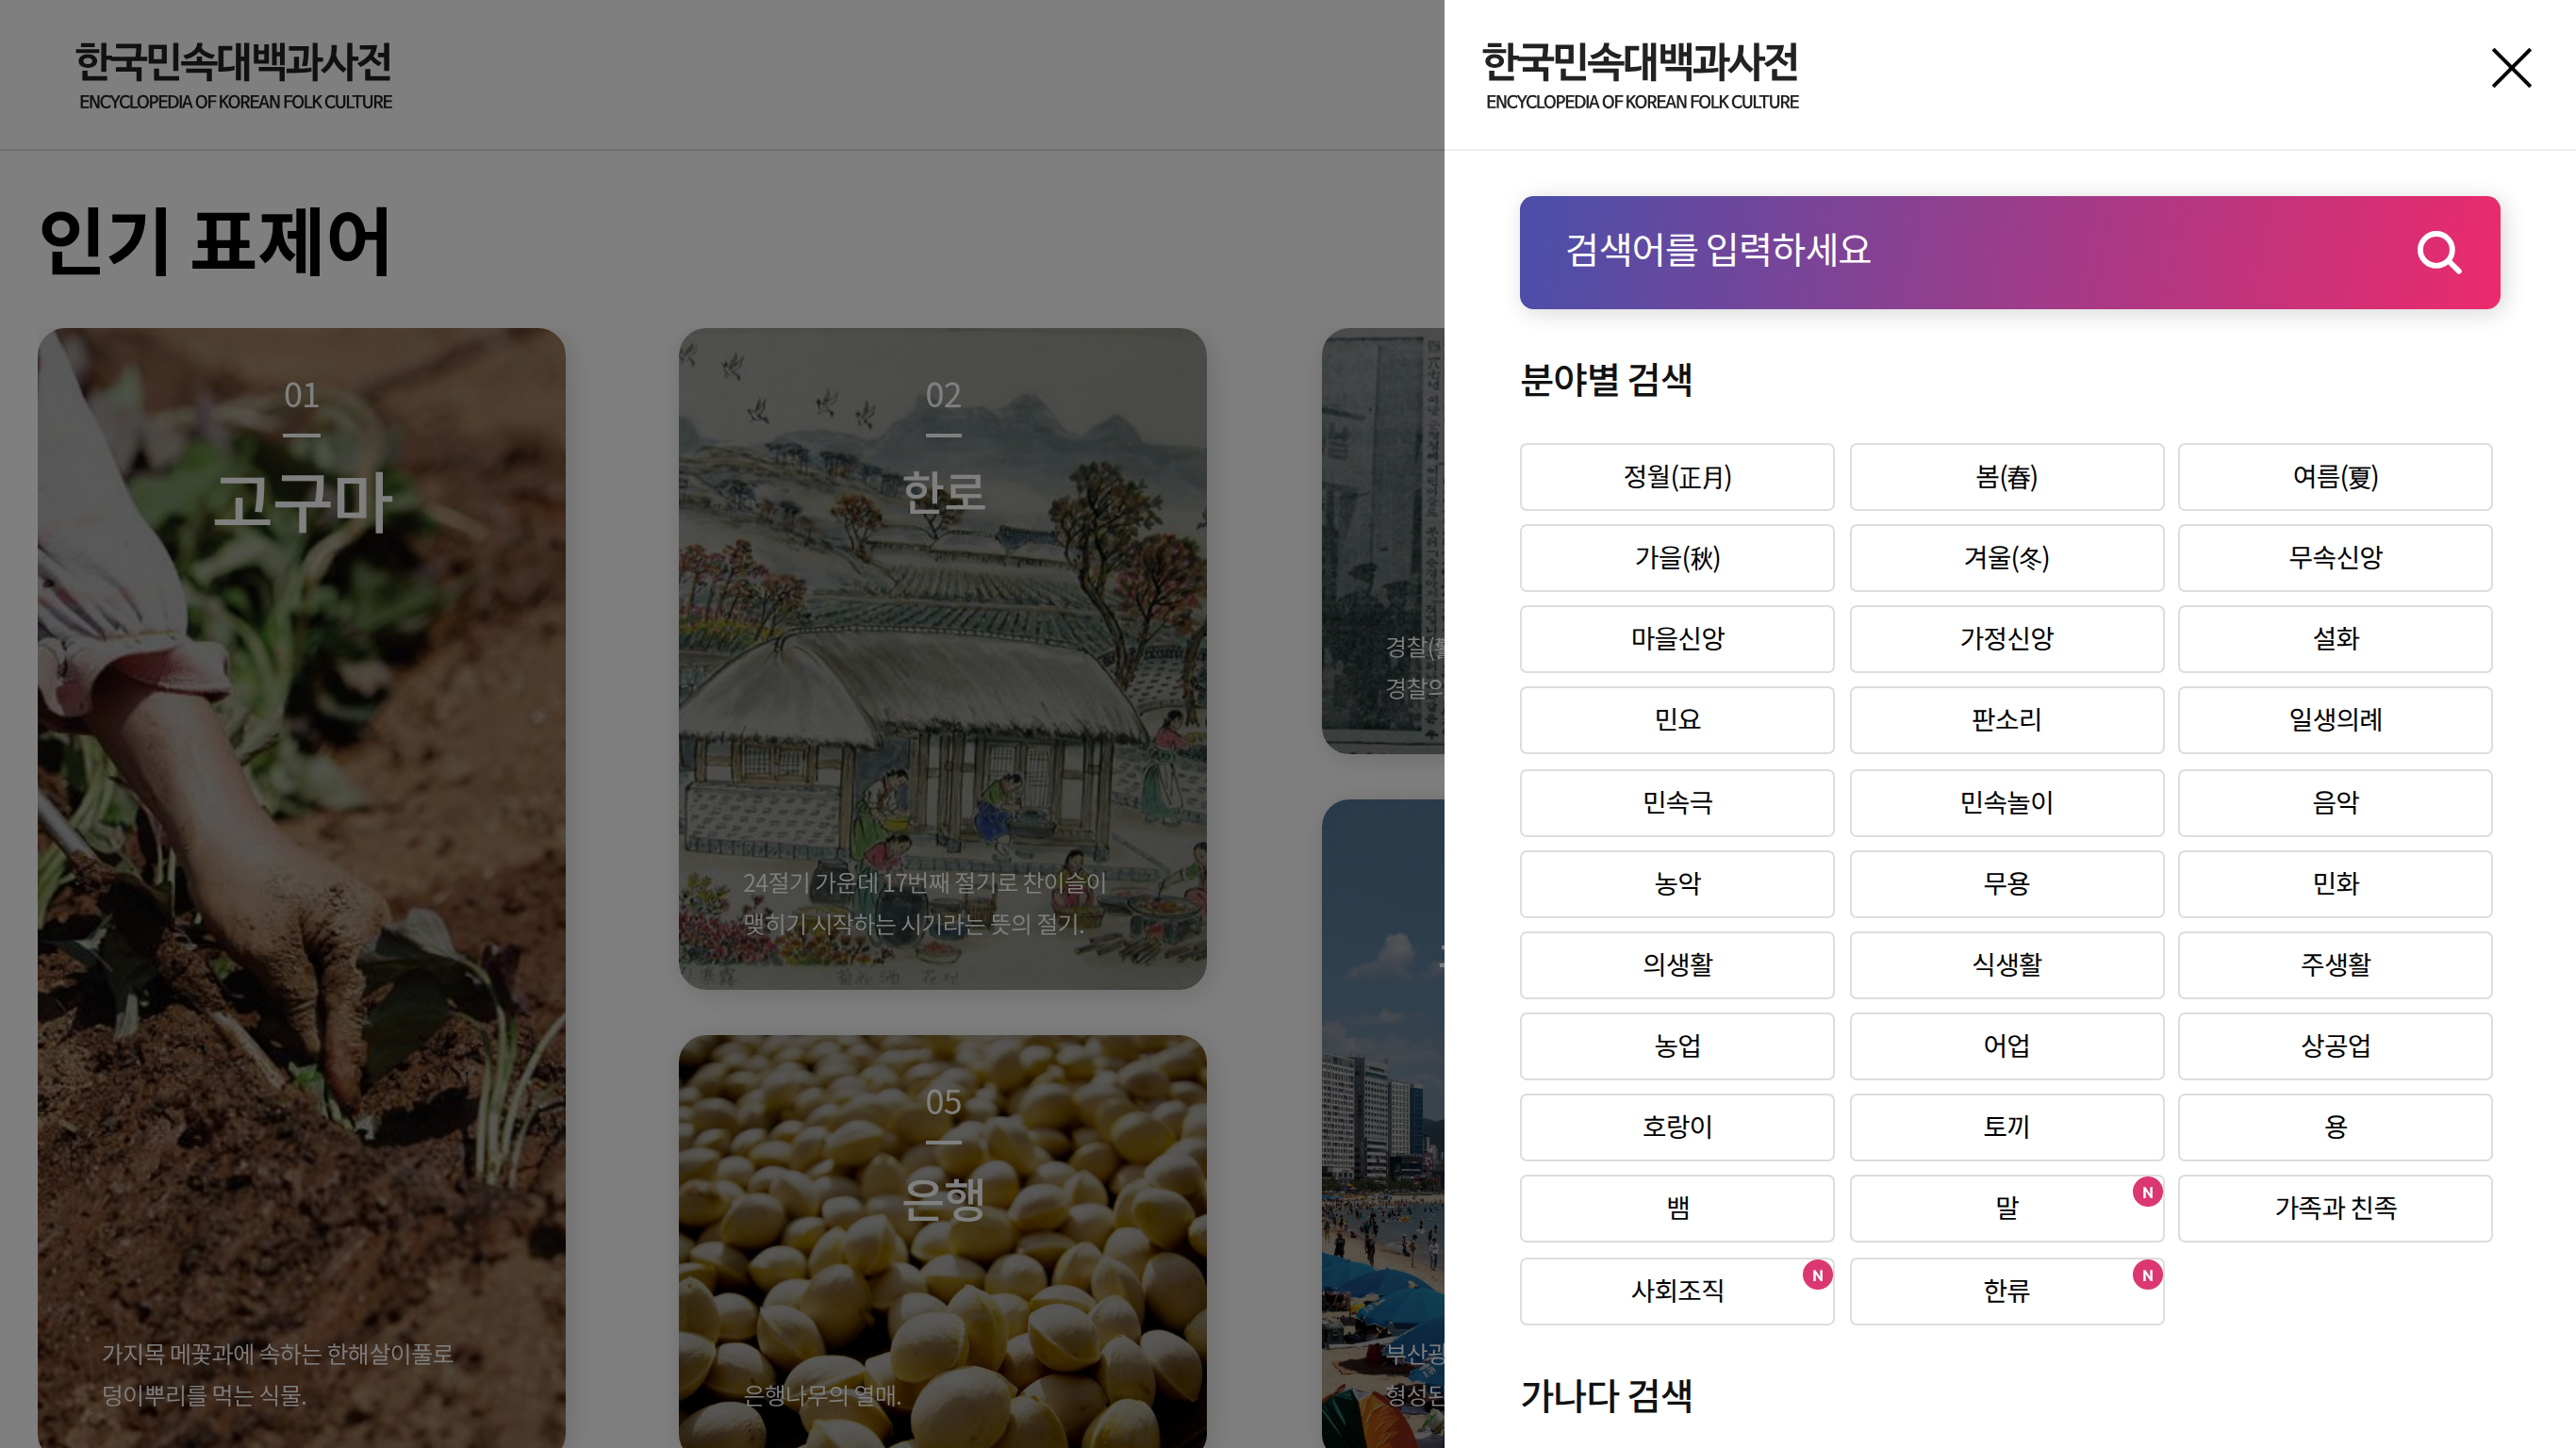
Task: Click the magnifier search icon
Action: pos(2438,252)
